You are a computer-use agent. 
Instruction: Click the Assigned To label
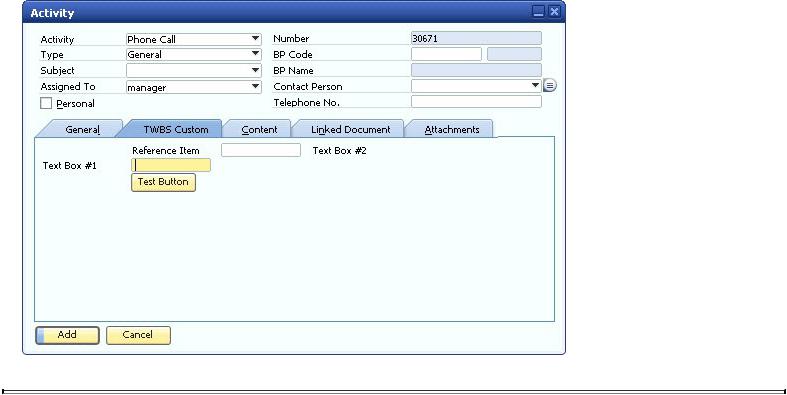68,86
